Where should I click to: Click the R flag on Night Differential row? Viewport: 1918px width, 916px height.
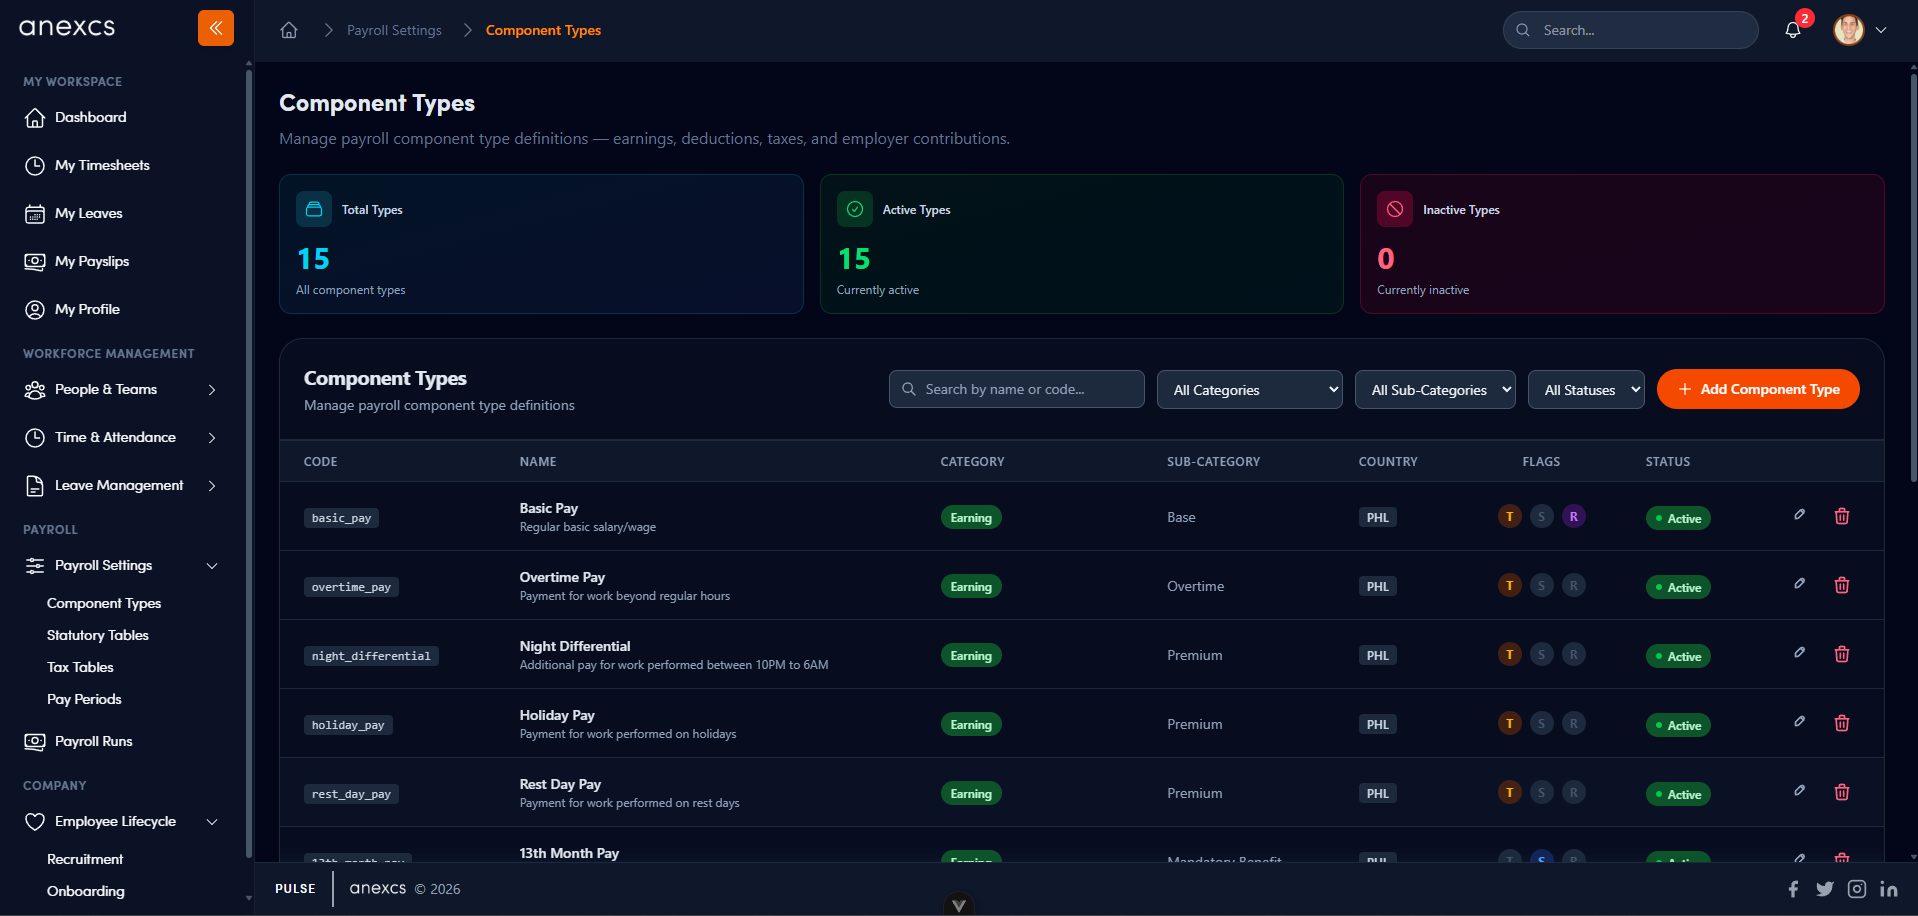point(1574,654)
